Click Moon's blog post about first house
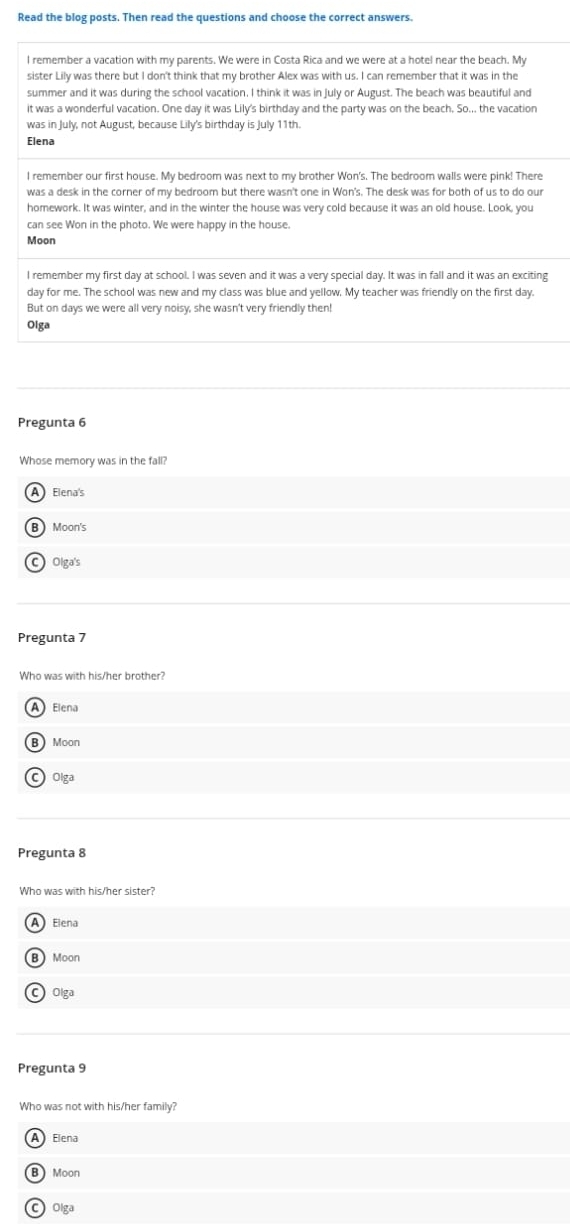This screenshot has width=570, height=1224. click(294, 208)
